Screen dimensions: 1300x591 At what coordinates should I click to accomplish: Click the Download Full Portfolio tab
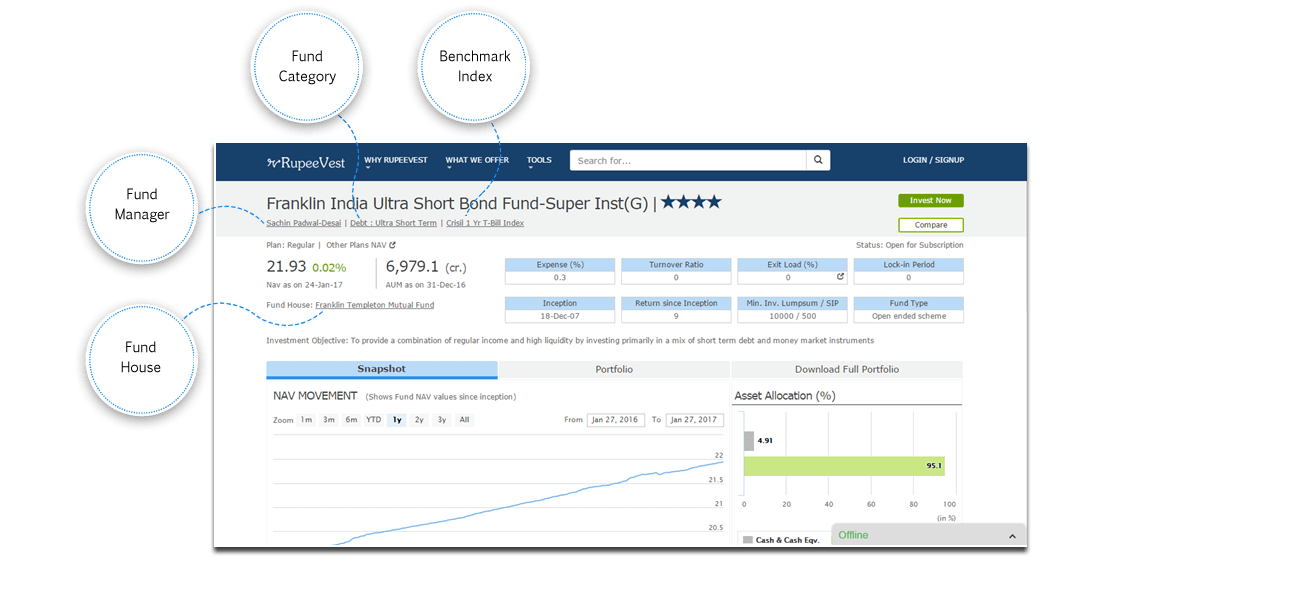pyautogui.click(x=847, y=369)
